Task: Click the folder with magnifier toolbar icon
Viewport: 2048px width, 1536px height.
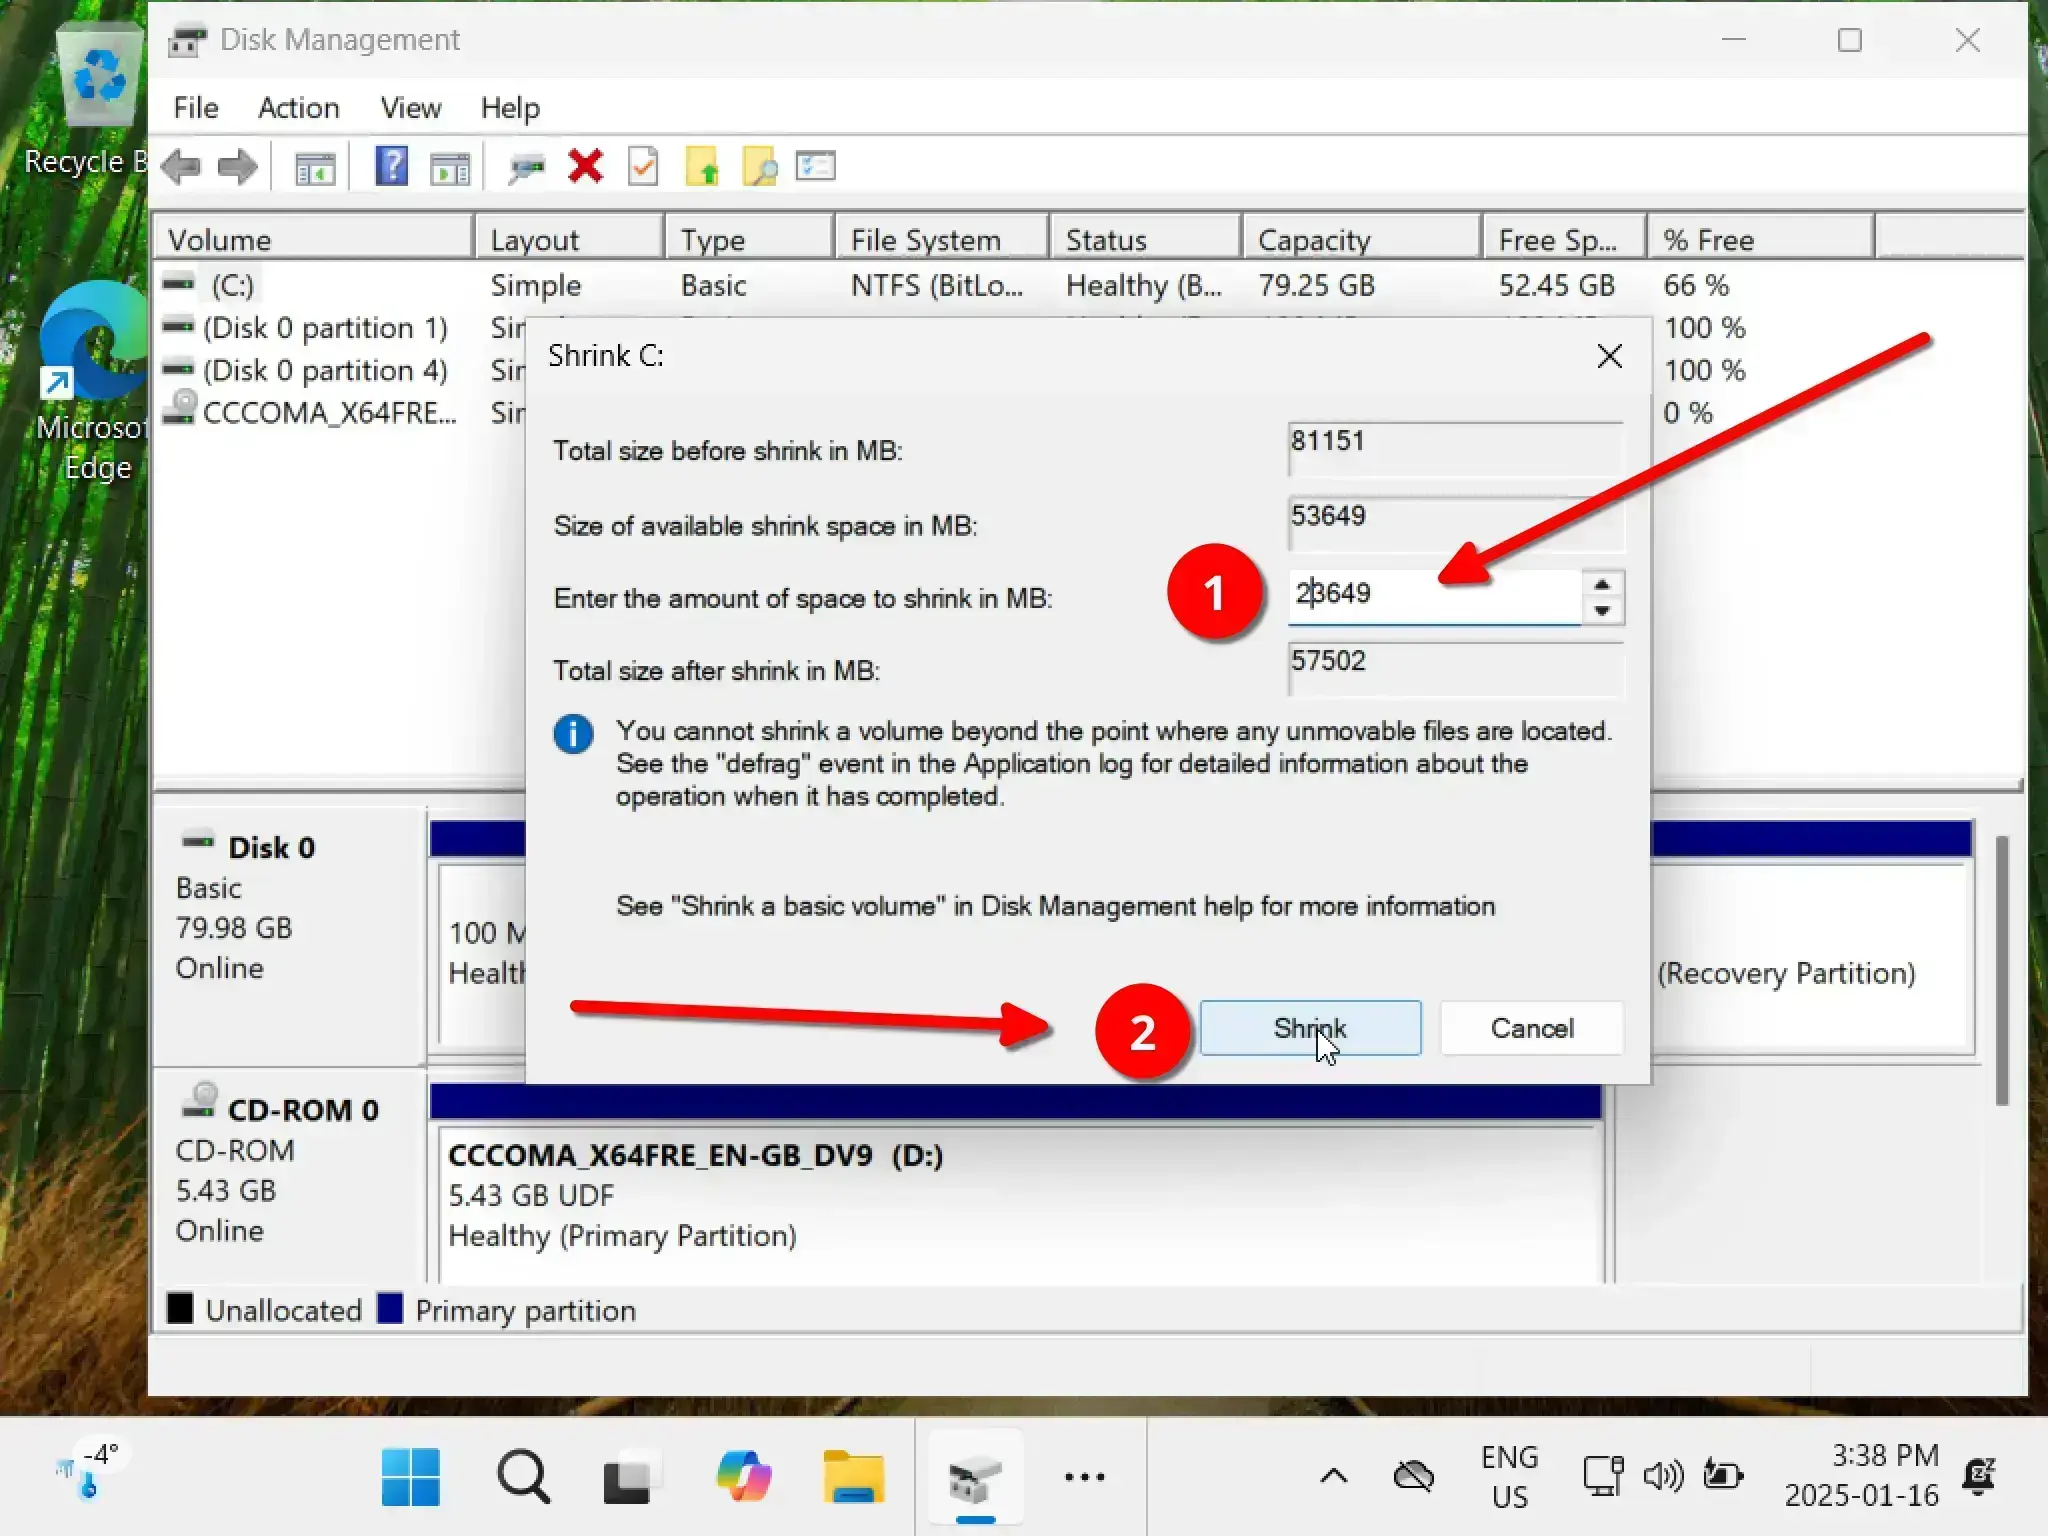Action: pyautogui.click(x=760, y=167)
